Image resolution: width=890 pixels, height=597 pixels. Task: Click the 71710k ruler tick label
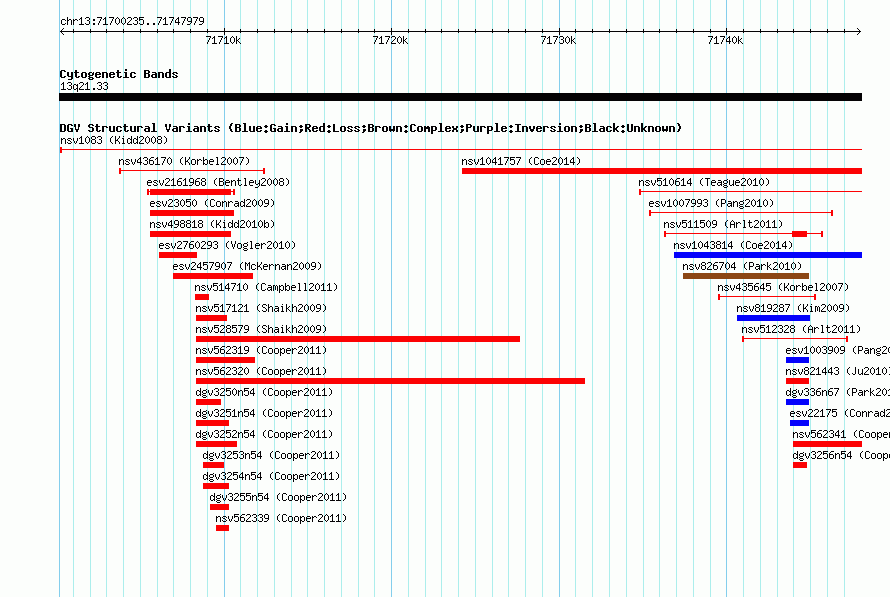(x=223, y=40)
